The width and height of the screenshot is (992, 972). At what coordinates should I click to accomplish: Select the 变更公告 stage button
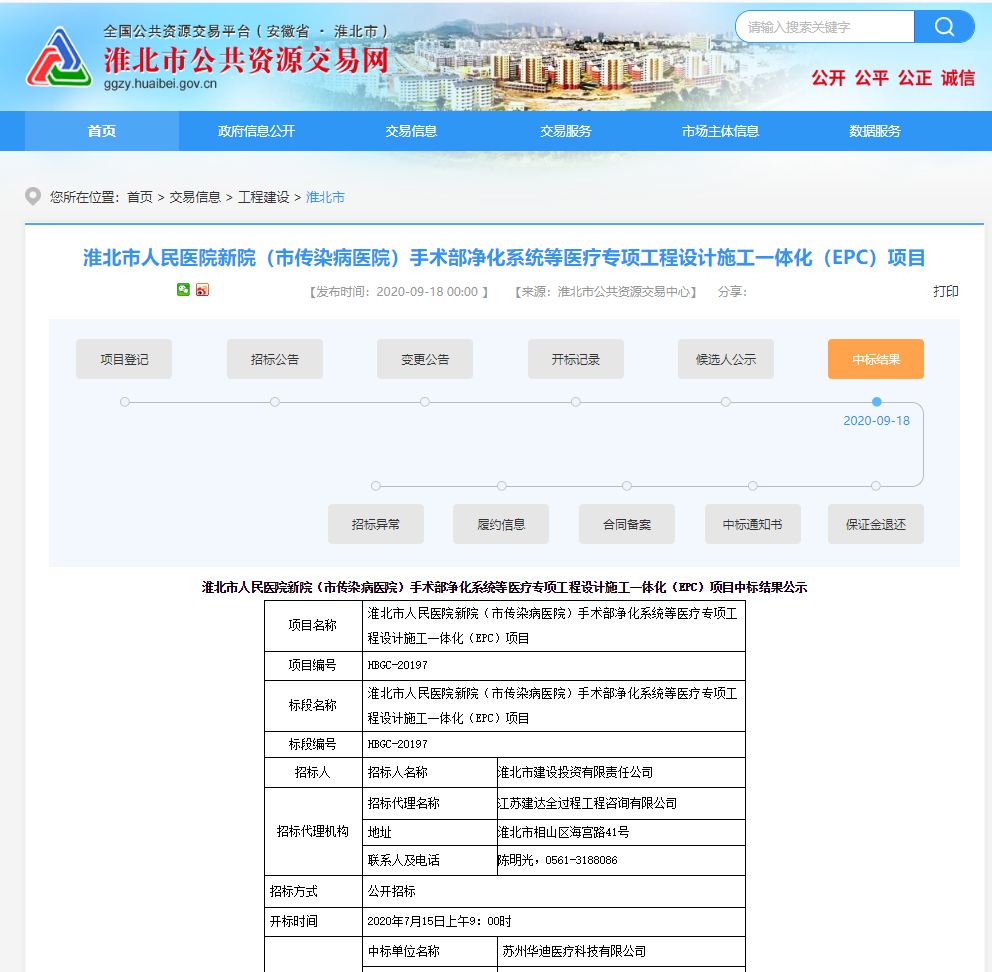click(x=425, y=359)
